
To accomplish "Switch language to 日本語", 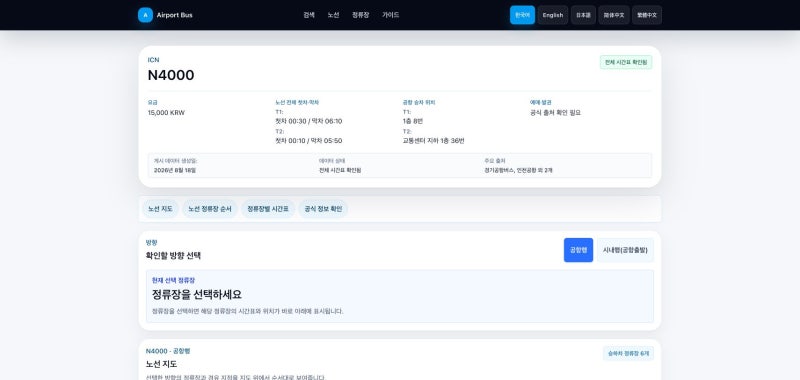I will pos(583,15).
